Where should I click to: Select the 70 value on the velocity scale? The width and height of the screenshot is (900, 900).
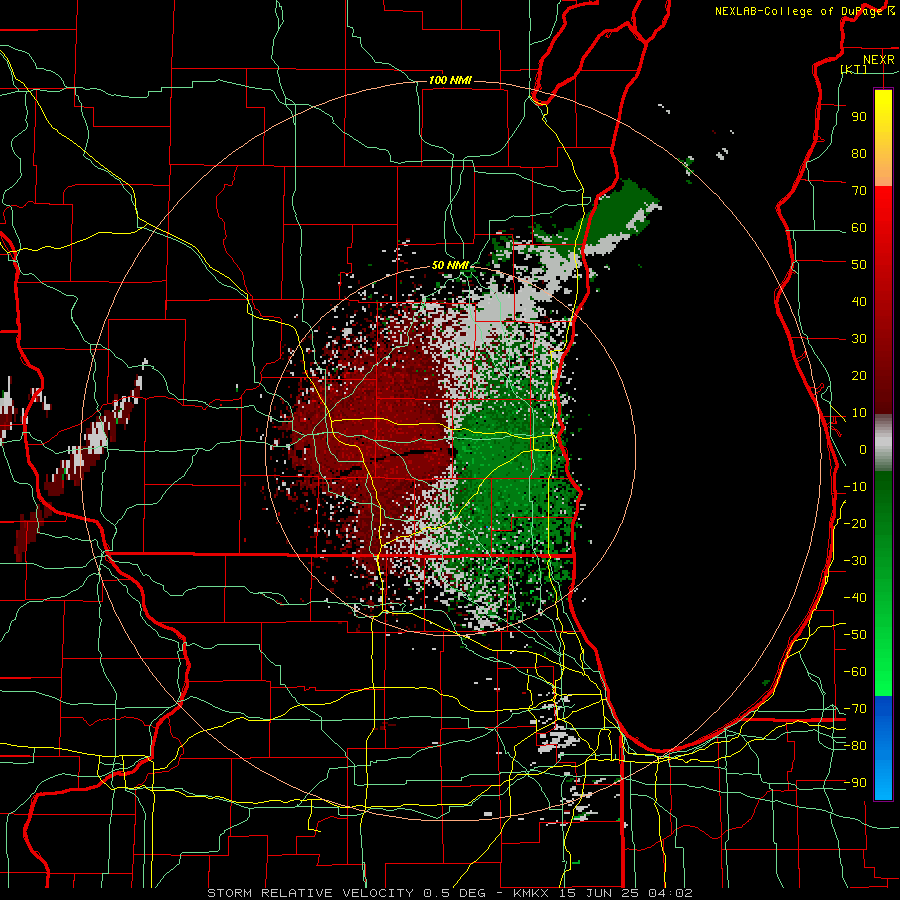[x=859, y=191]
